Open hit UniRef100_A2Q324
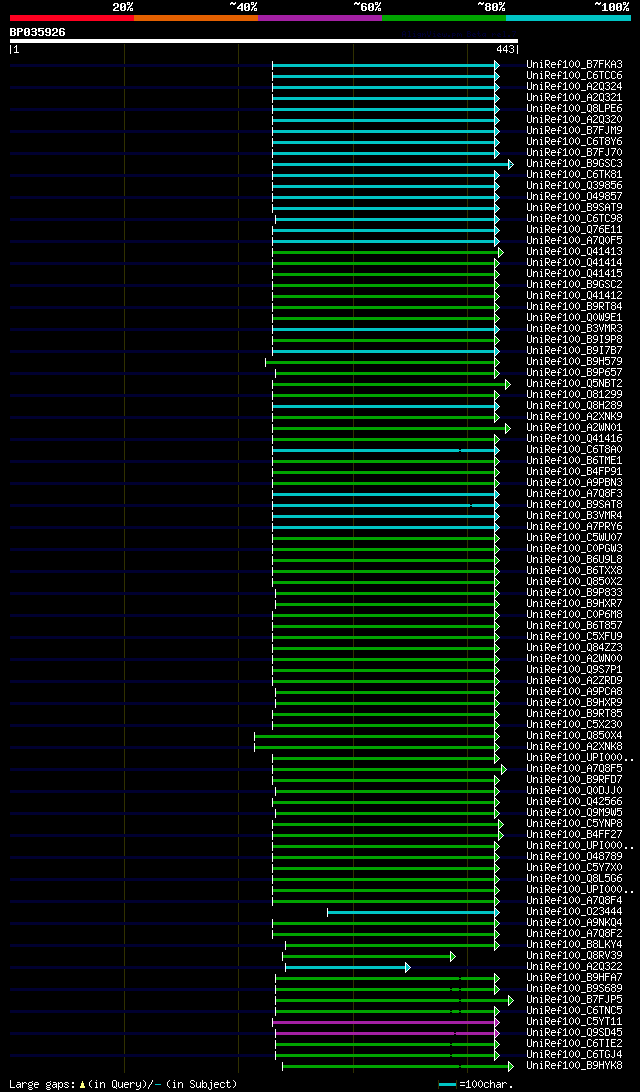This screenshot has width=640, height=1092. [x=575, y=86]
